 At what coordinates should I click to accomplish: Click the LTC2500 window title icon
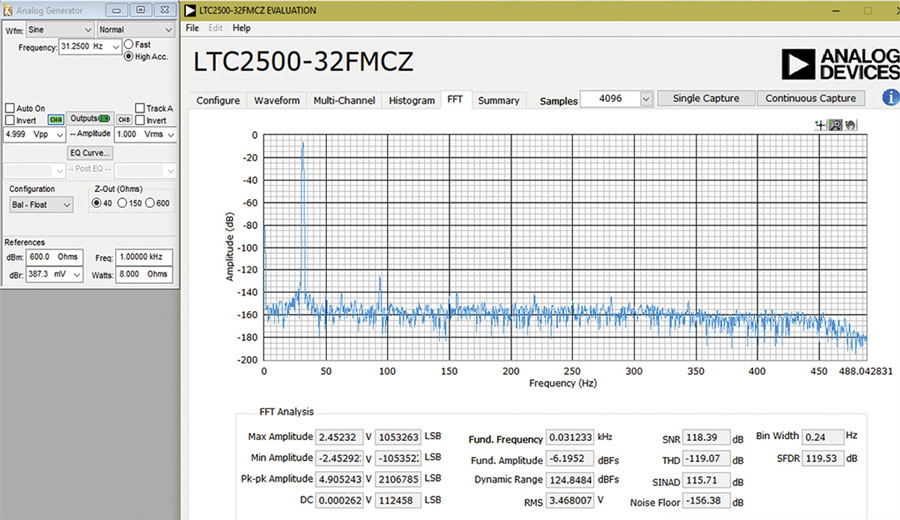pos(190,10)
